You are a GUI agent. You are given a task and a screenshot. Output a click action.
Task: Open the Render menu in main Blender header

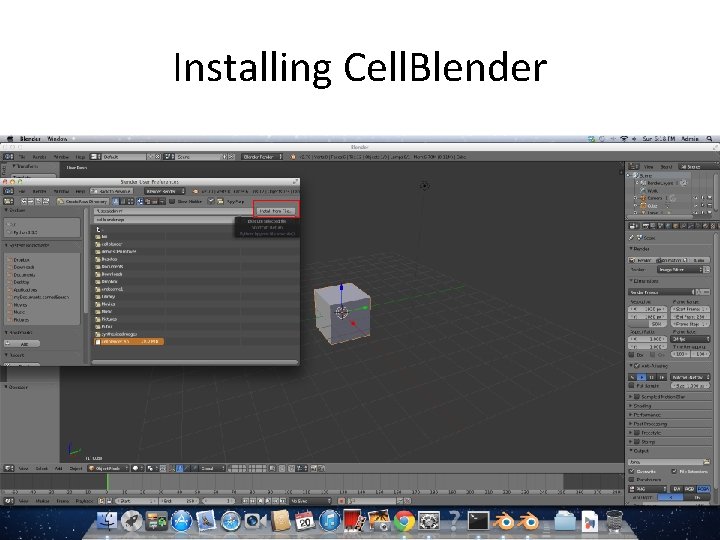point(39,157)
